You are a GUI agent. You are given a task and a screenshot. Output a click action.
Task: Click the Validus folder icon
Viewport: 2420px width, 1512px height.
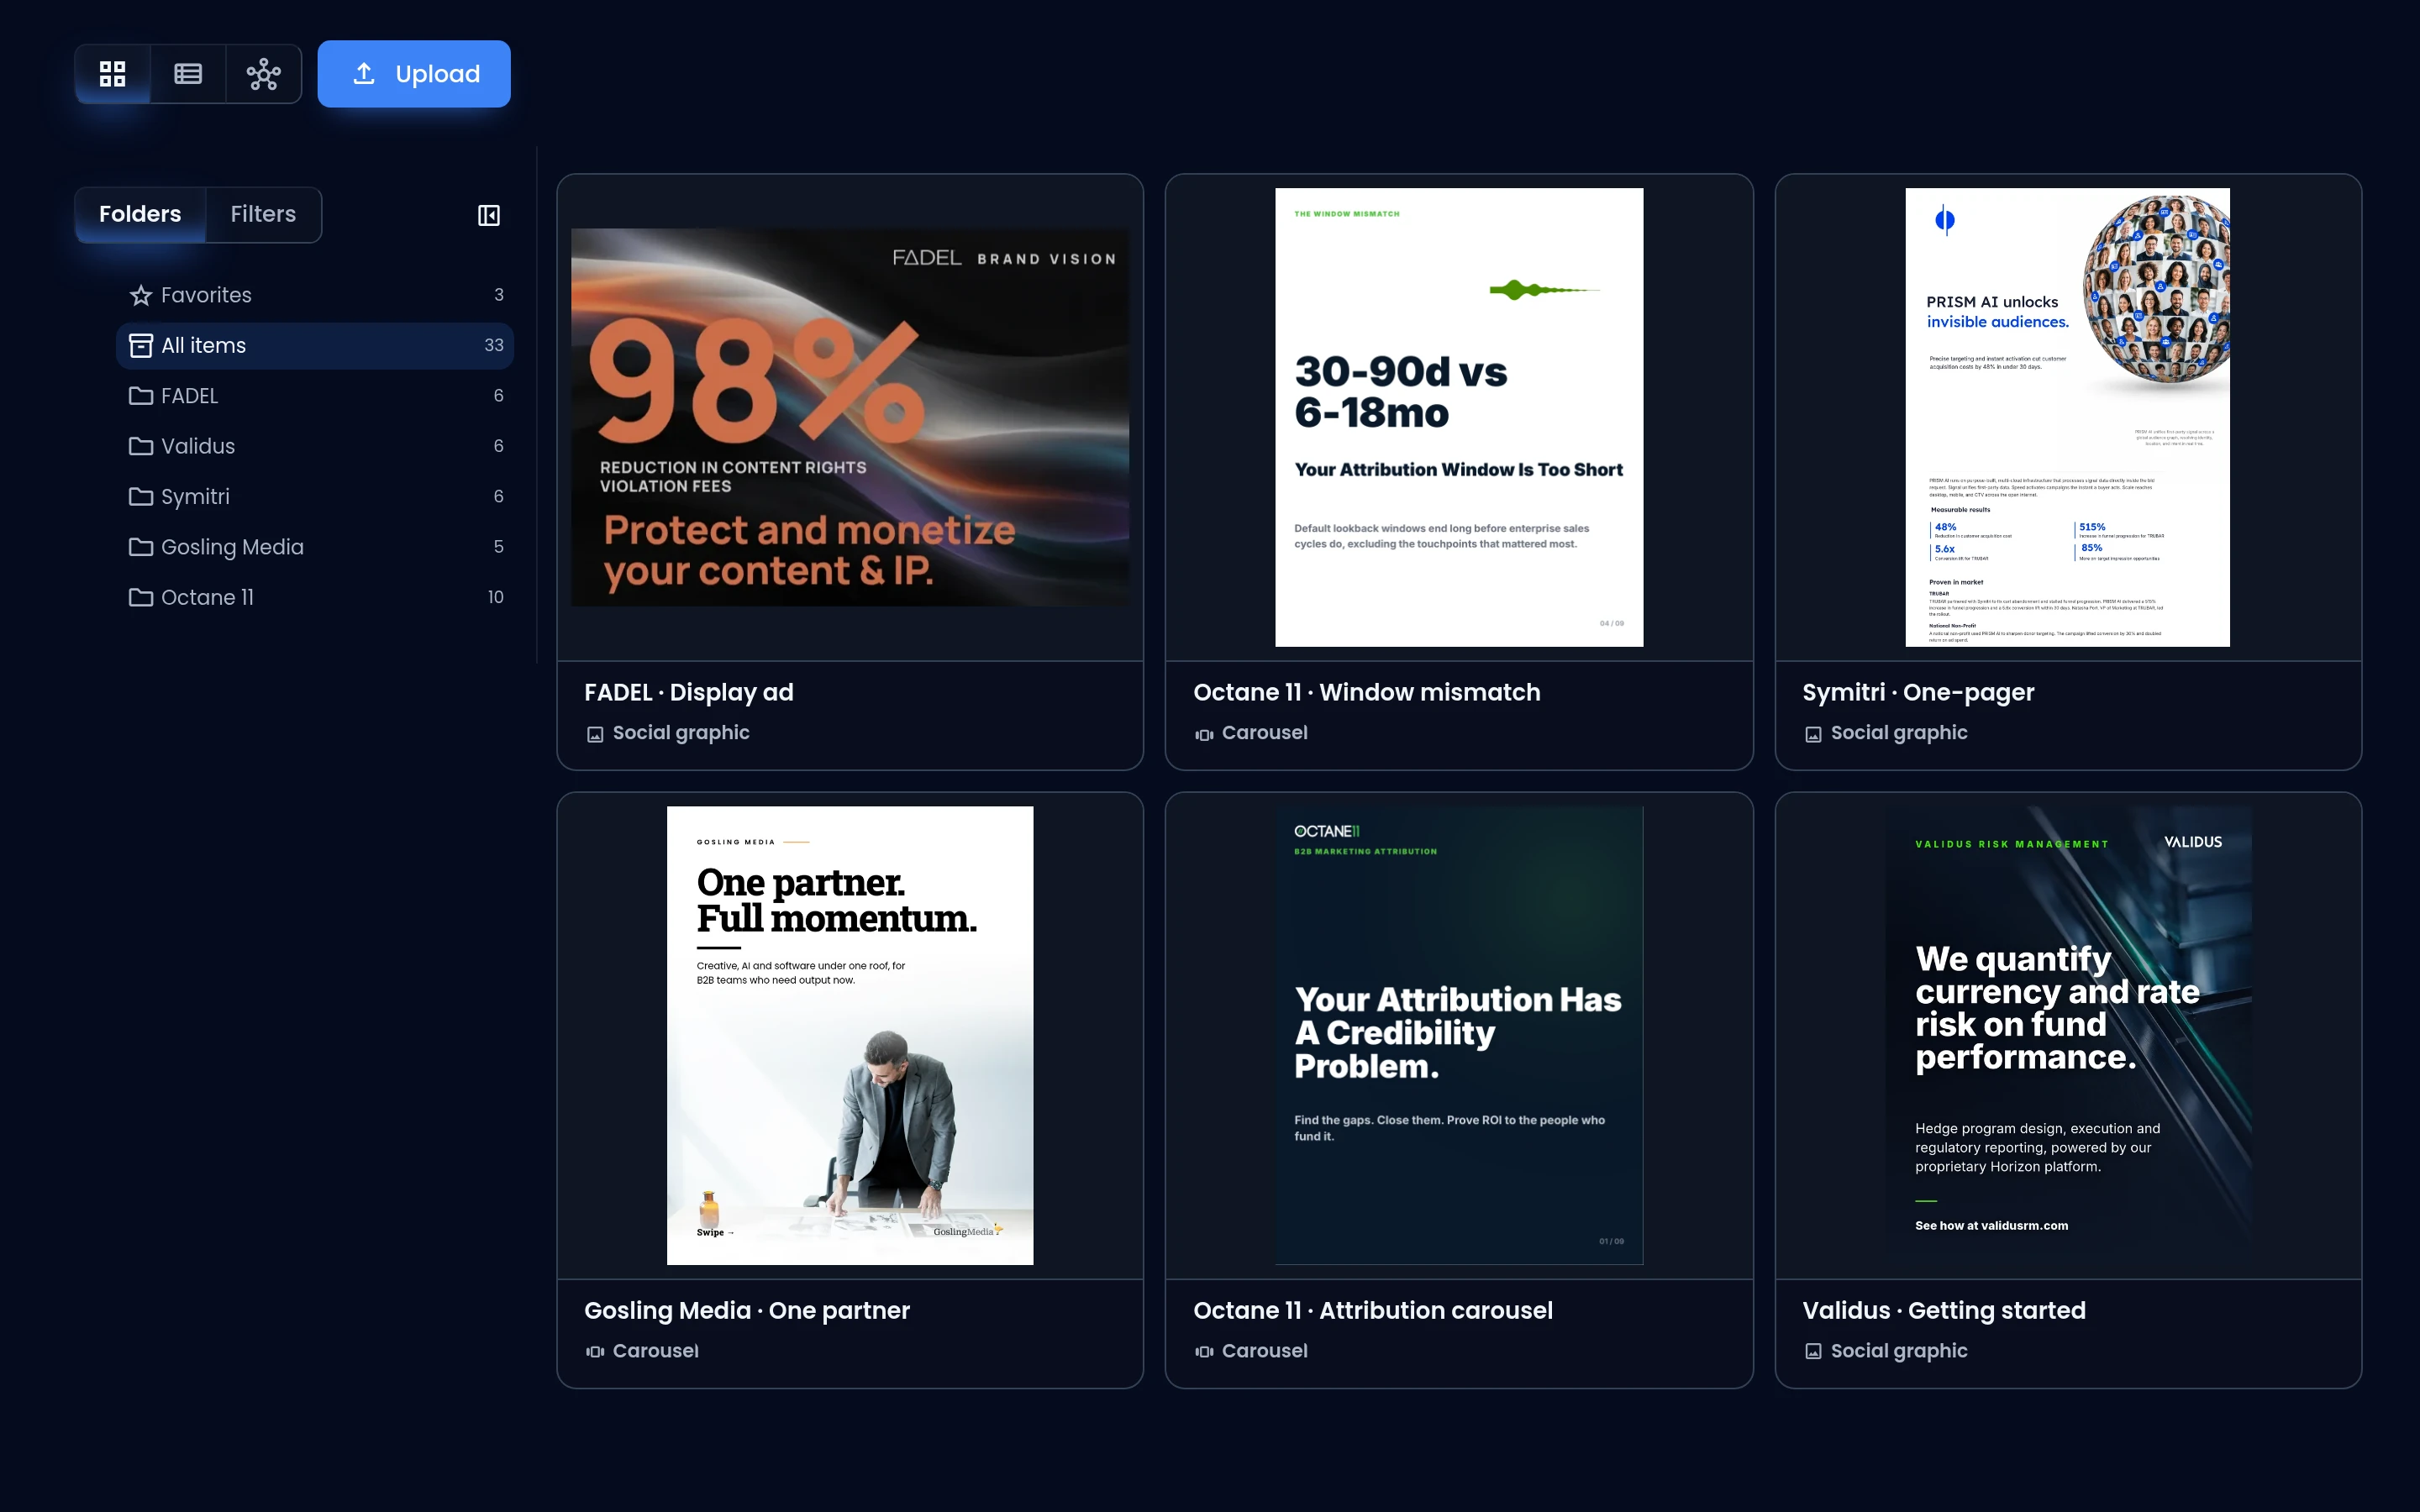[x=141, y=446]
